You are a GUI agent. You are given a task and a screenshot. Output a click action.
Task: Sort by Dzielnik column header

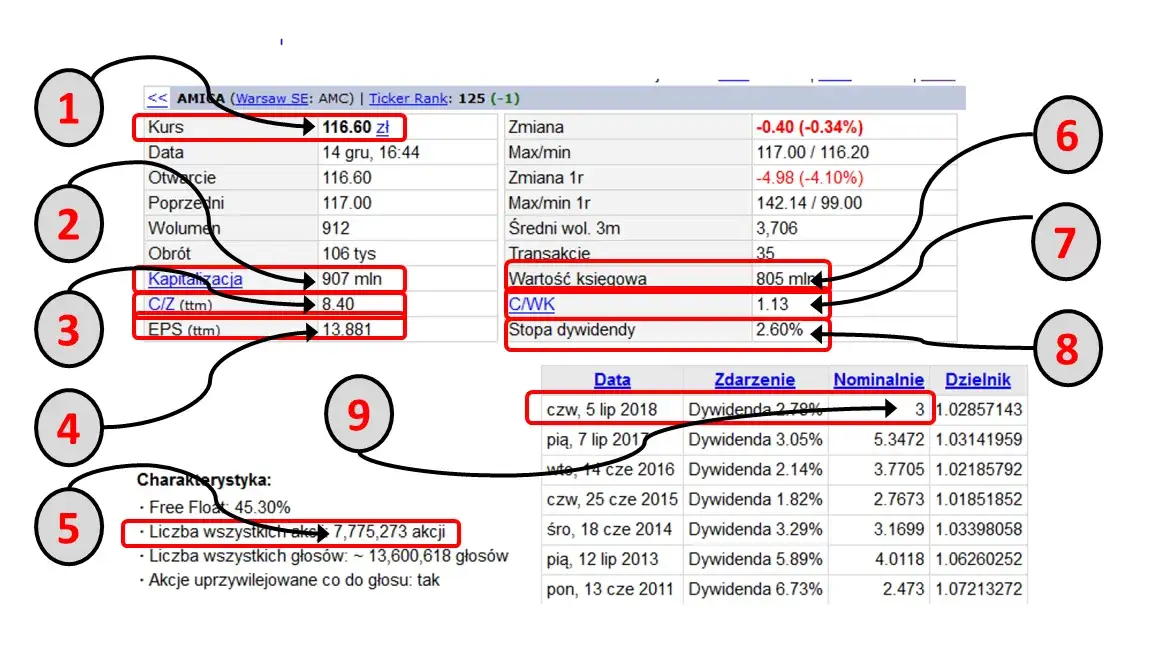pos(978,379)
